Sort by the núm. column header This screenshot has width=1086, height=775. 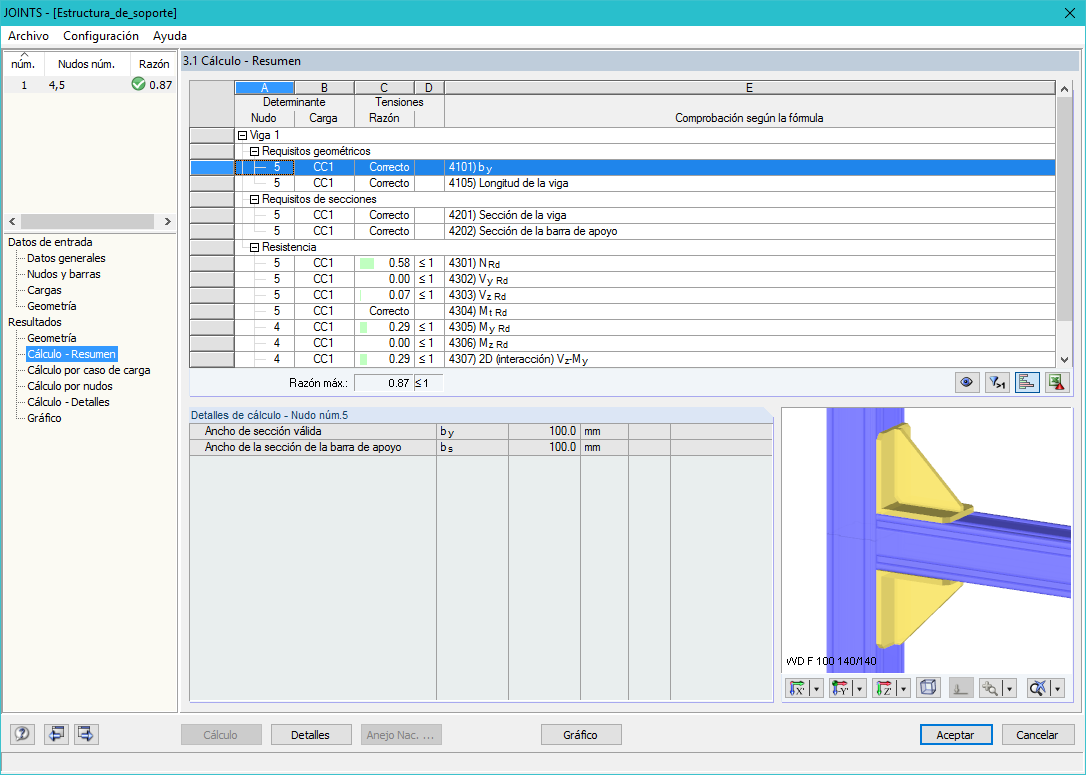click(x=24, y=64)
